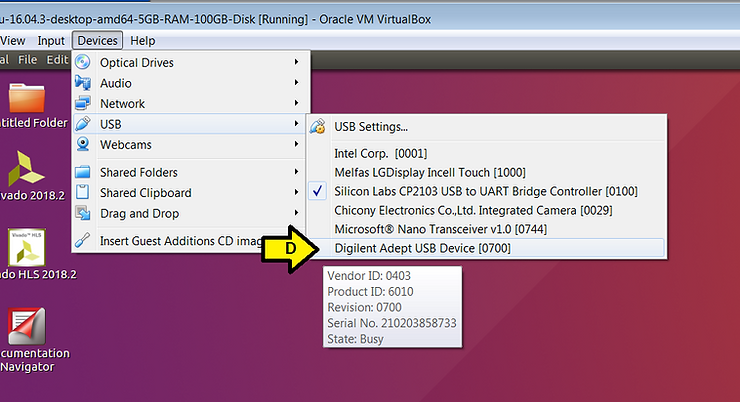Expand Shared Clipboard submenu arrow

coord(296,192)
